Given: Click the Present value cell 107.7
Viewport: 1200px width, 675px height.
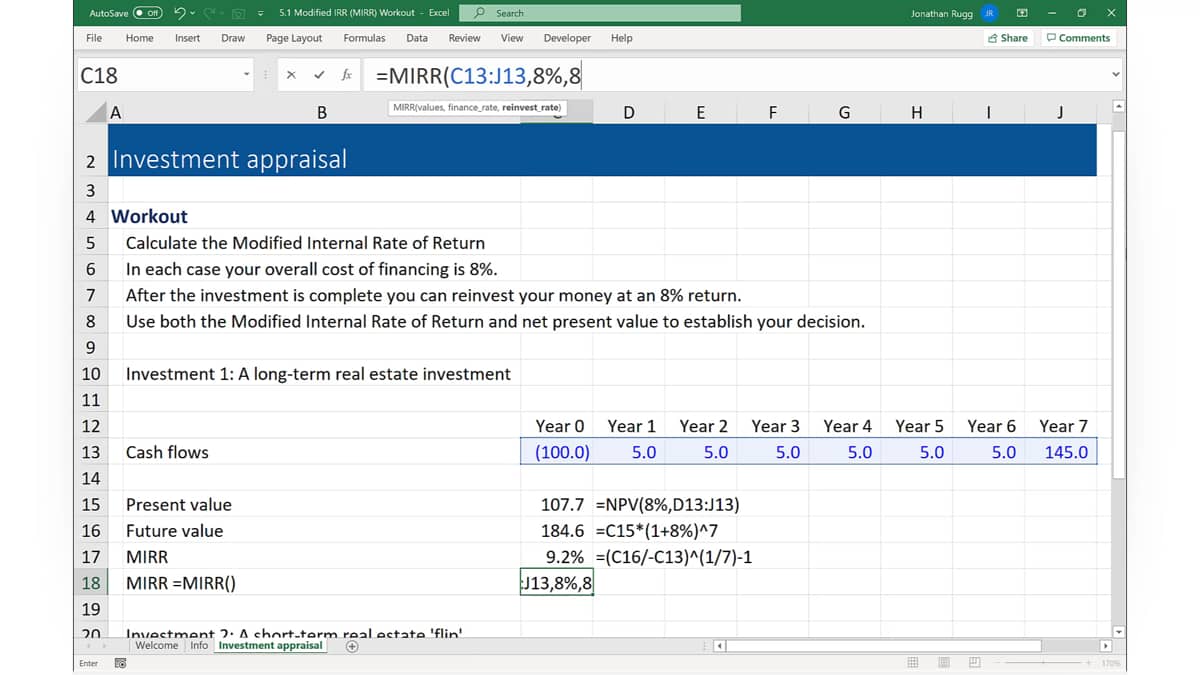Looking at the screenshot, I should point(557,505).
